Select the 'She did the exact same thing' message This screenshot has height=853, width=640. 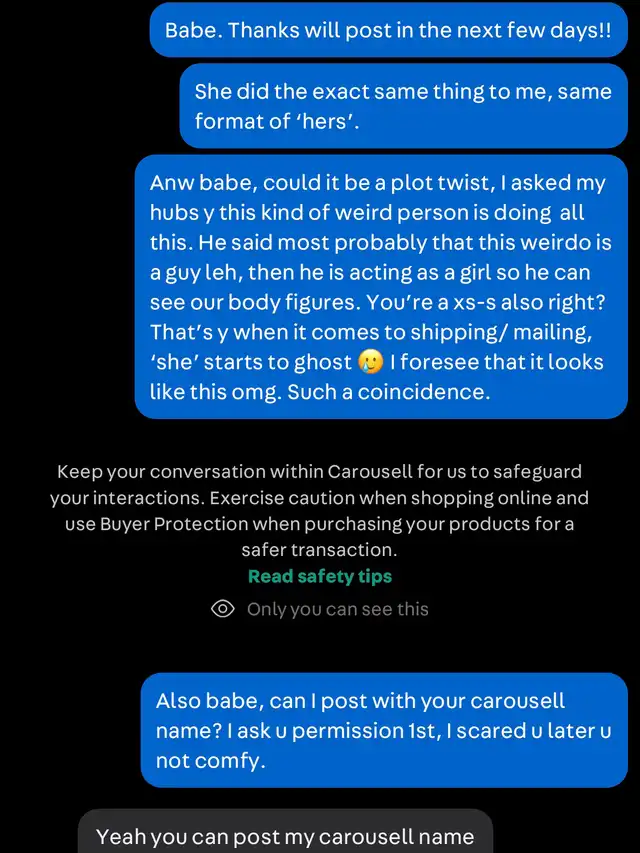[403, 106]
